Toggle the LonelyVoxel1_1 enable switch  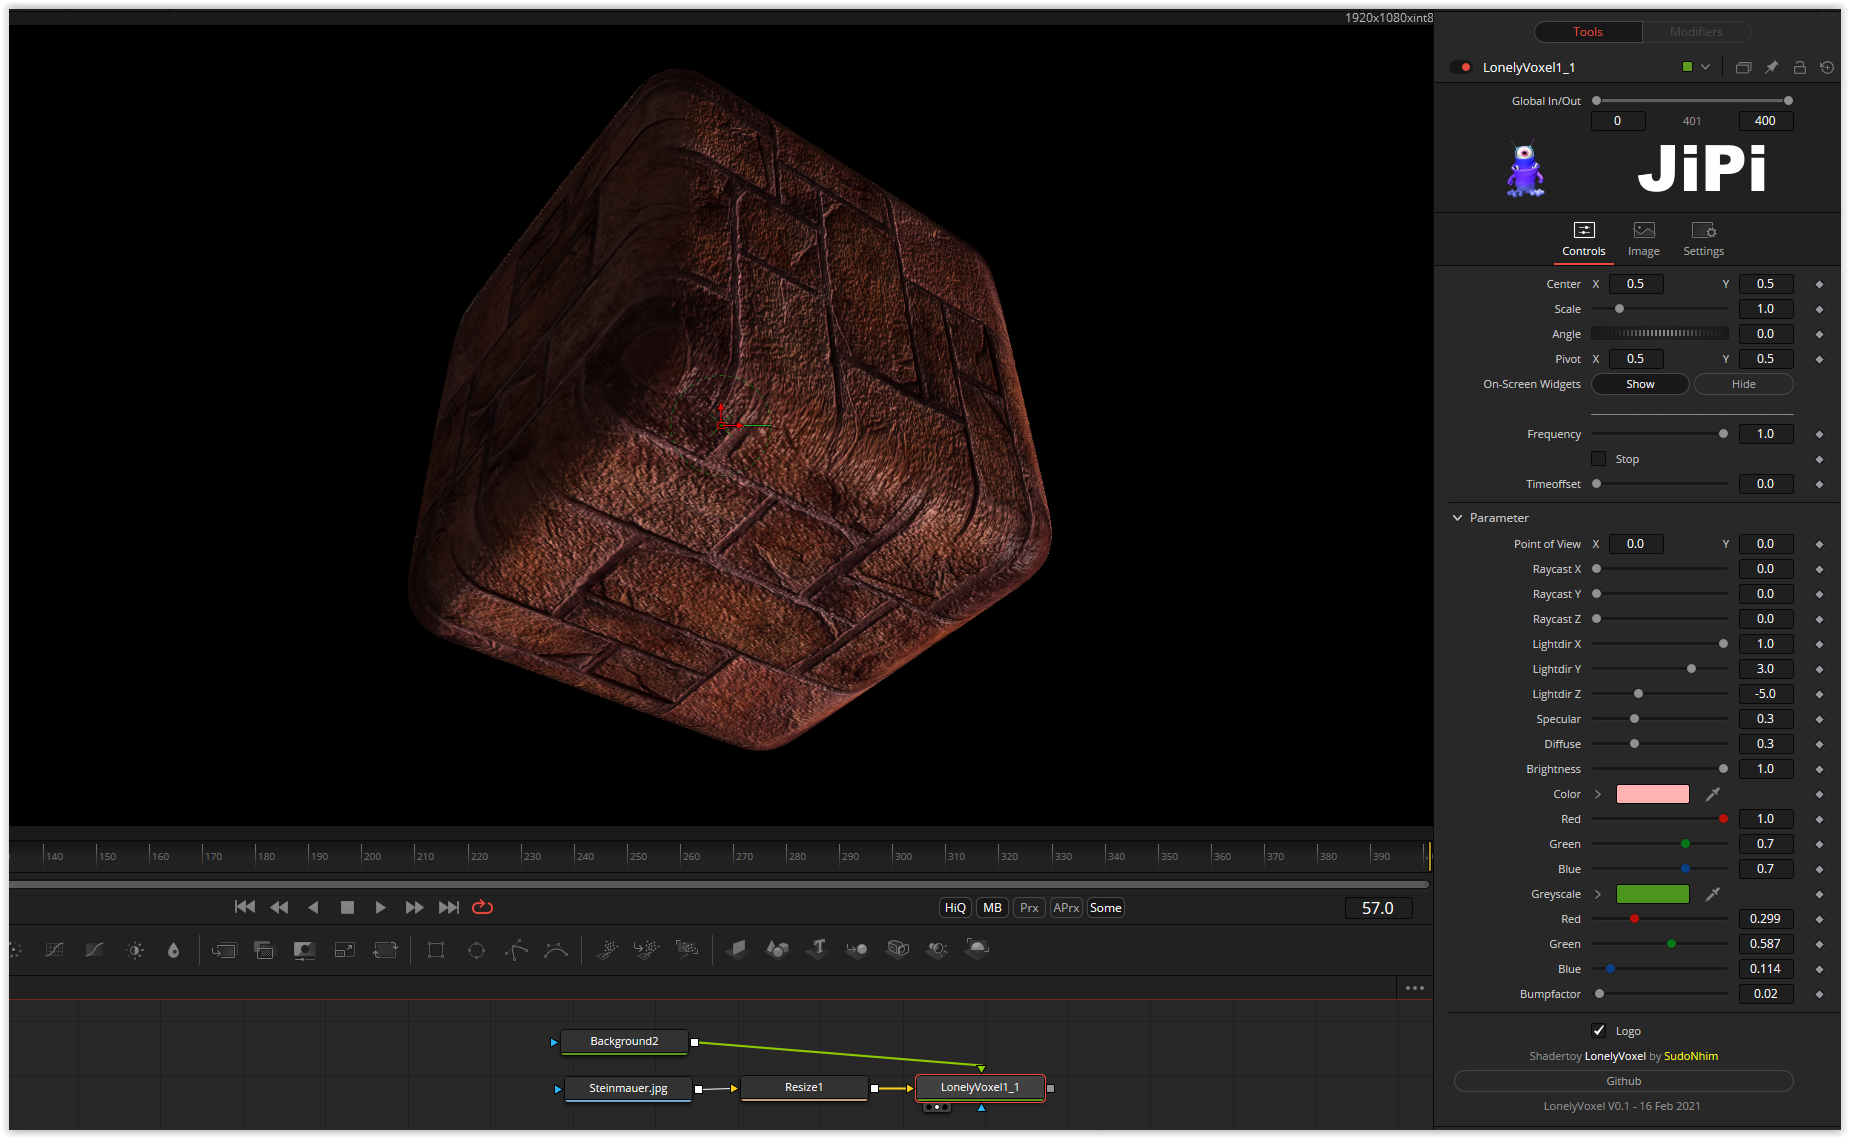1461,67
